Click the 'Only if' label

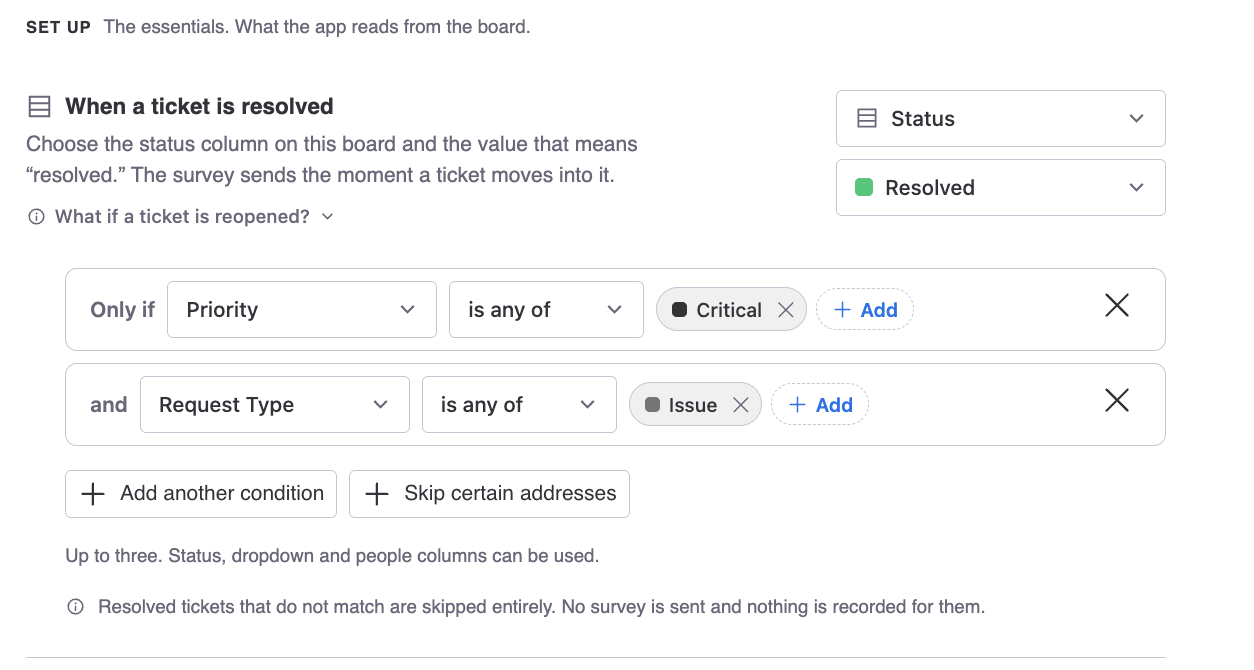pos(122,310)
